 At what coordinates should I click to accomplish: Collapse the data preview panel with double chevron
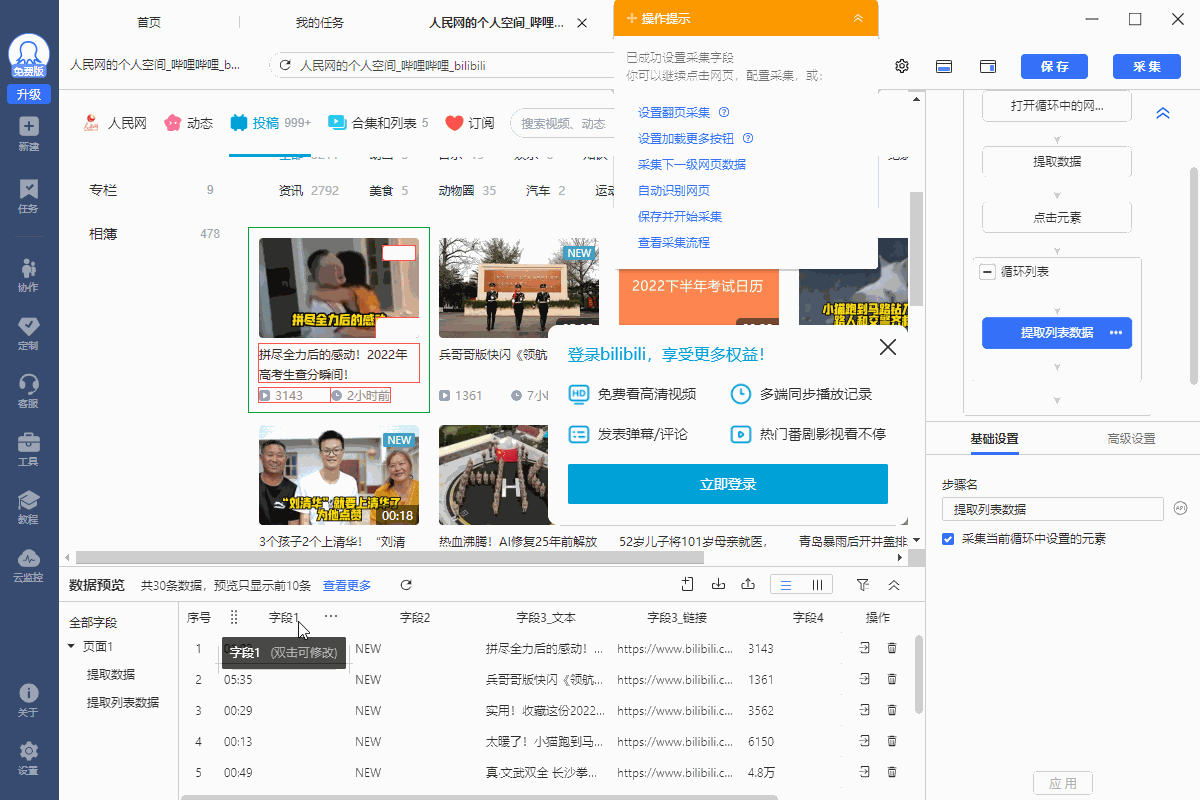click(x=894, y=585)
